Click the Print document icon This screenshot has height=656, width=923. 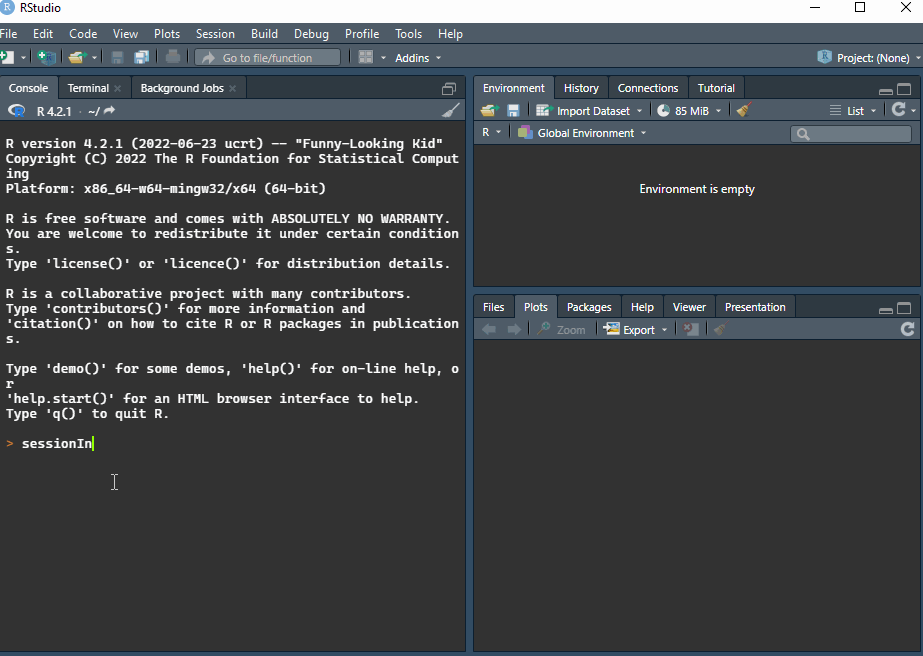[x=172, y=57]
